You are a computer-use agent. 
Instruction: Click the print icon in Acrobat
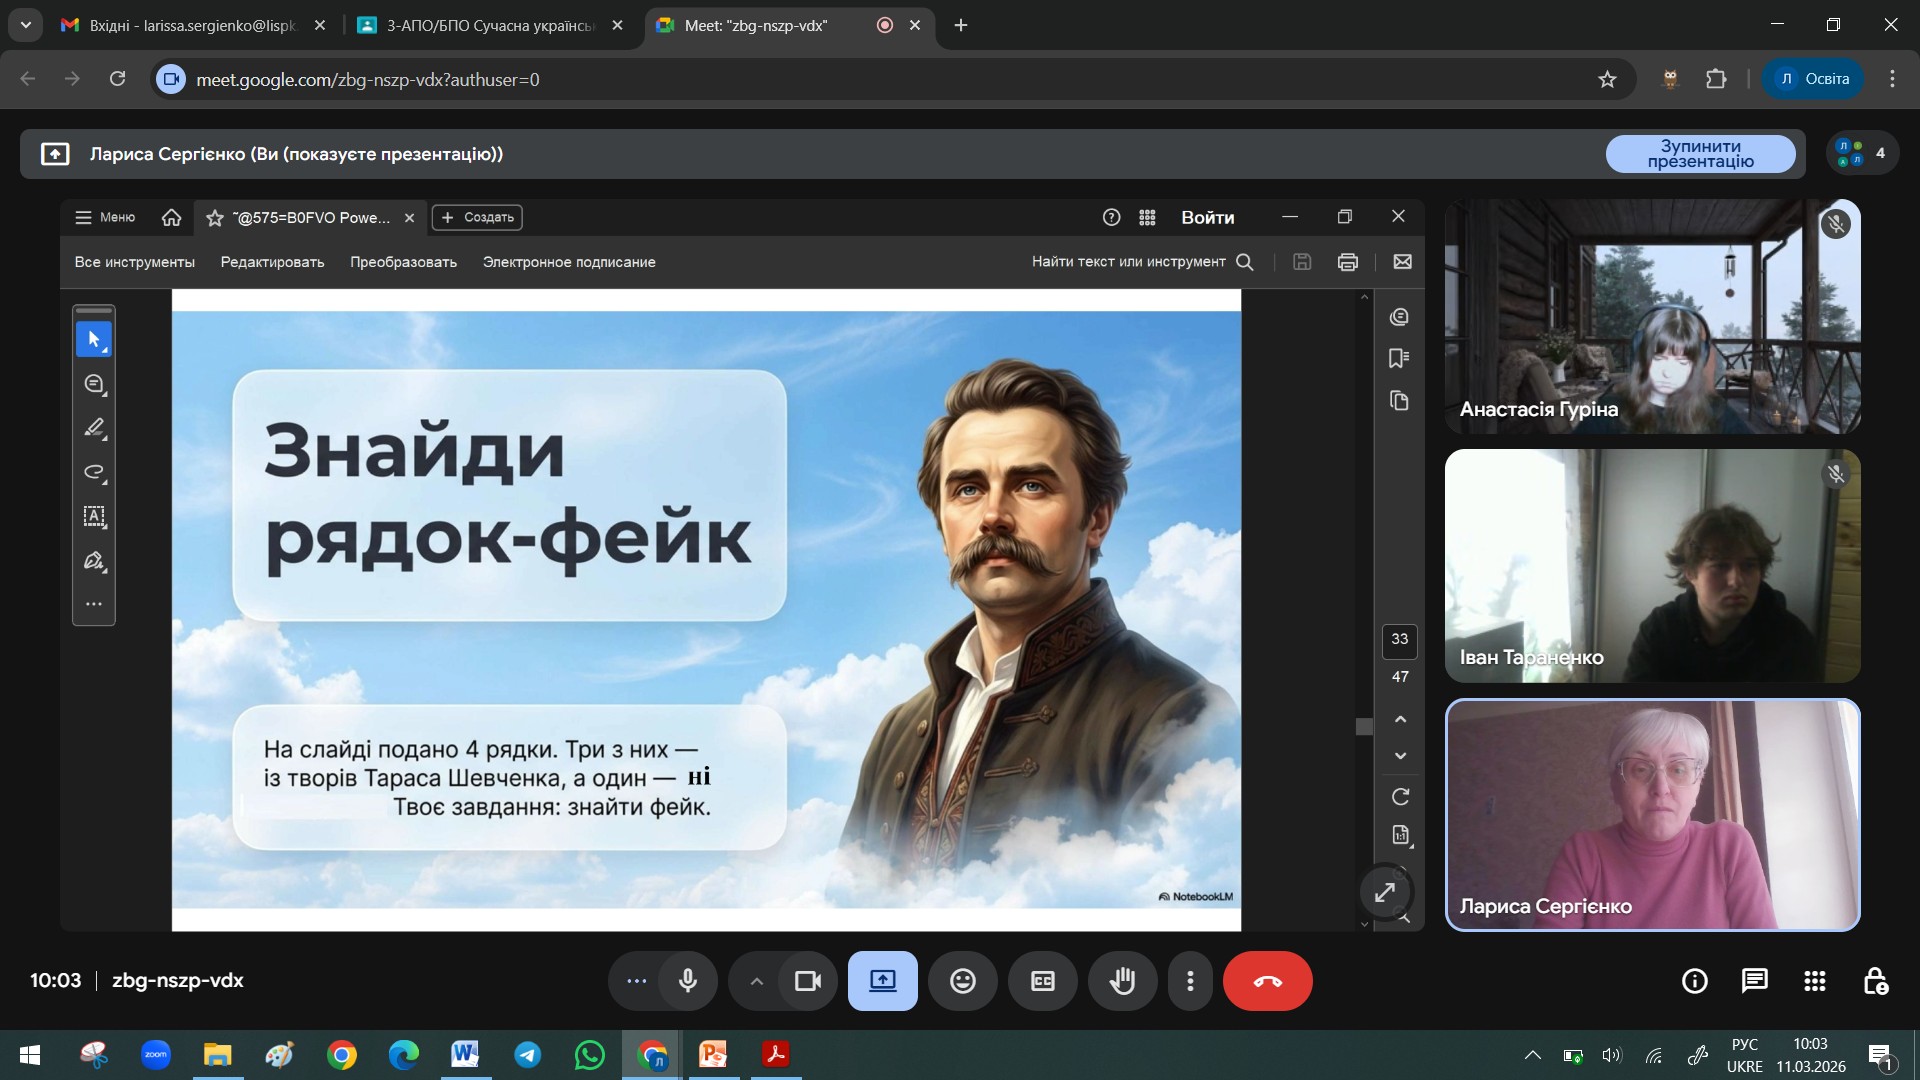click(1347, 262)
